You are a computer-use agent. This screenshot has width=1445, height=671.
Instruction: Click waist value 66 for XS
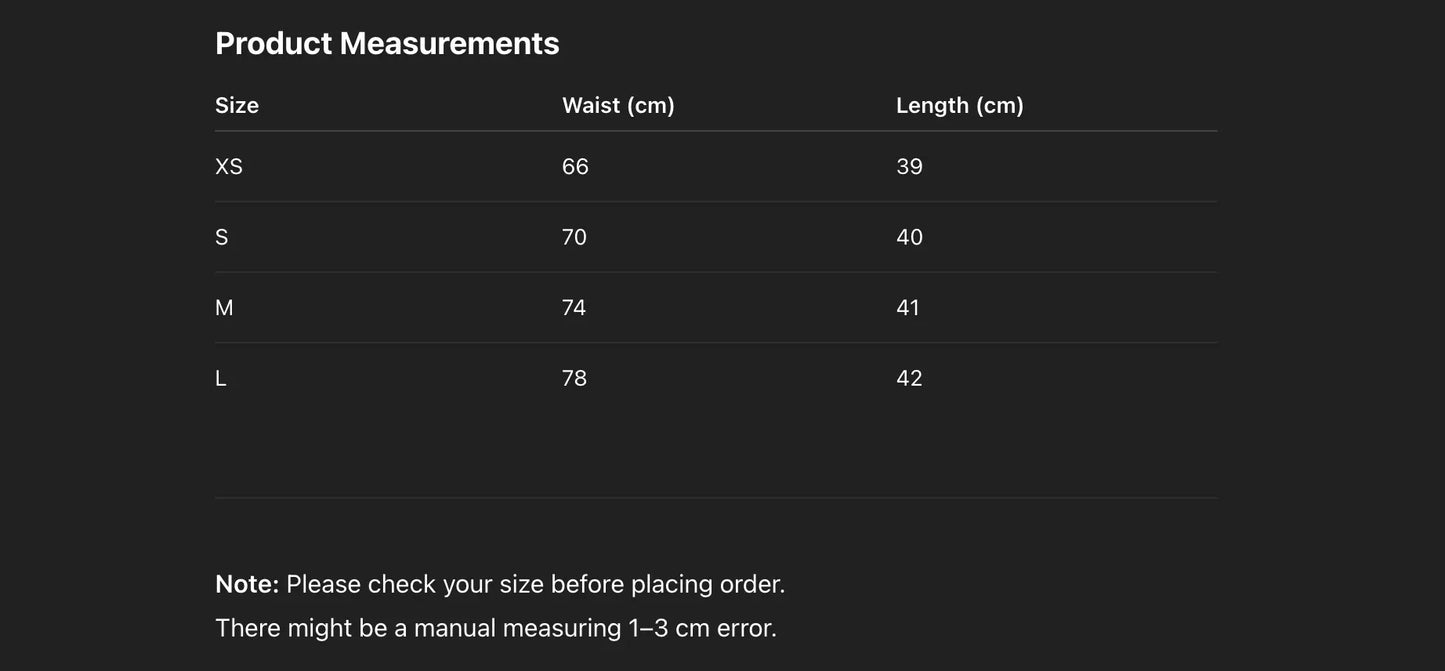[575, 166]
